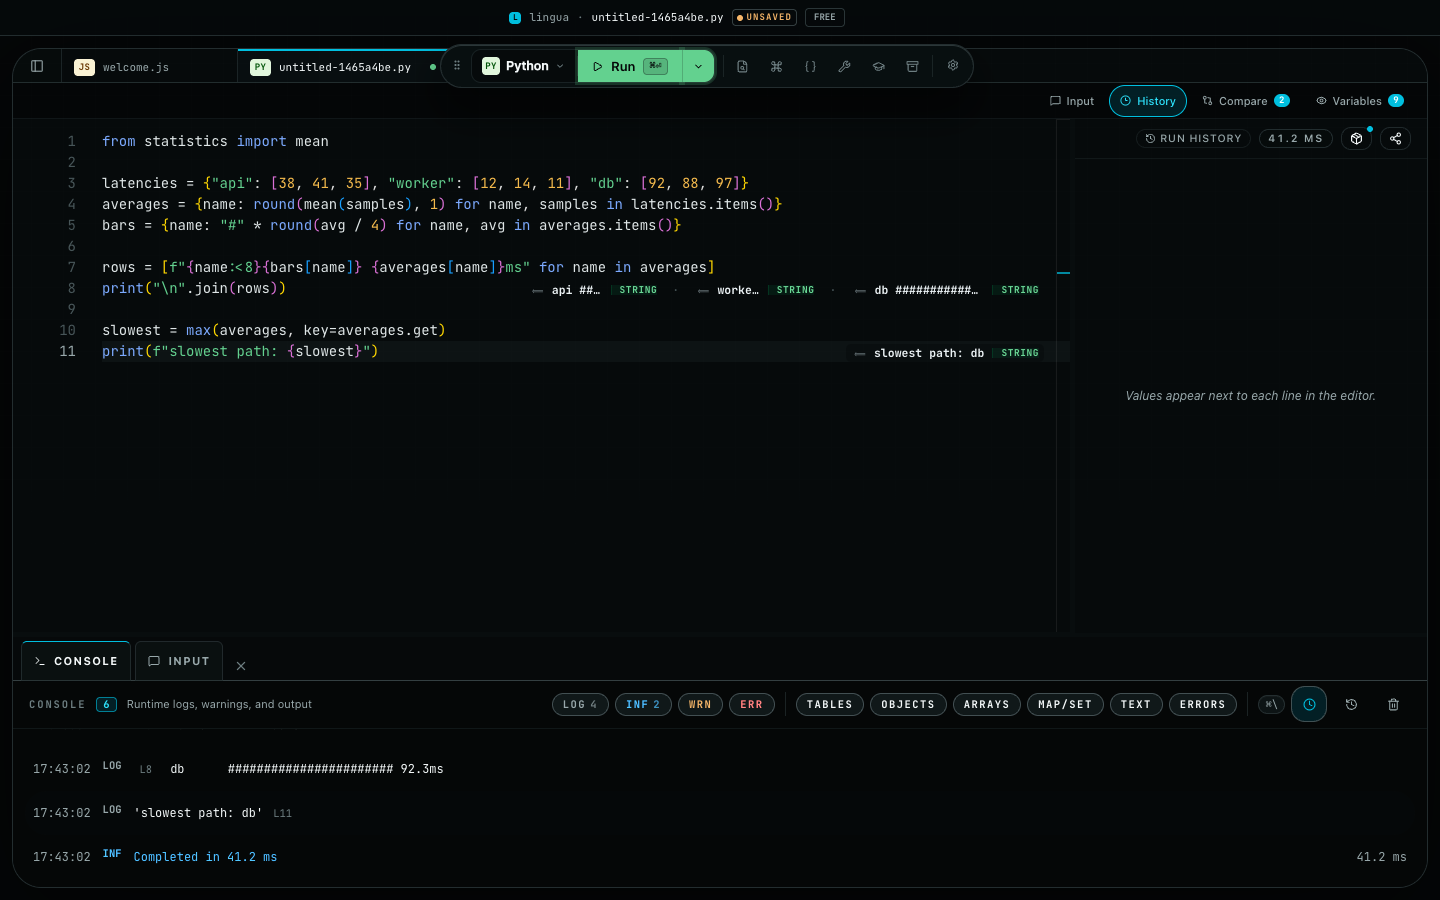The height and width of the screenshot is (900, 1440).
Task: Open the Variables side panel tab
Action: [1360, 101]
